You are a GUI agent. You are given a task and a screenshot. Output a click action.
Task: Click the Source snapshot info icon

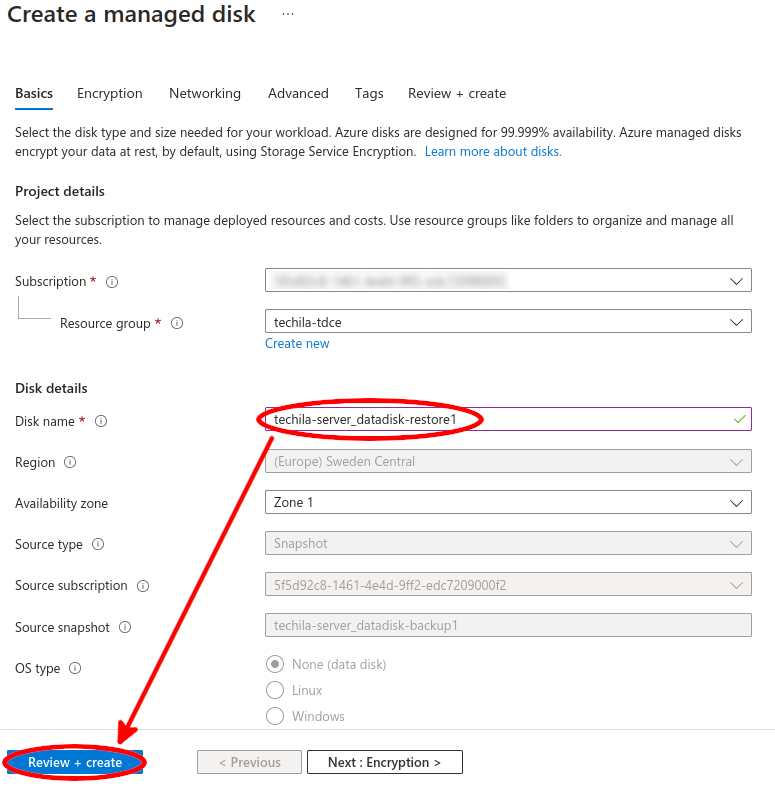pos(125,628)
